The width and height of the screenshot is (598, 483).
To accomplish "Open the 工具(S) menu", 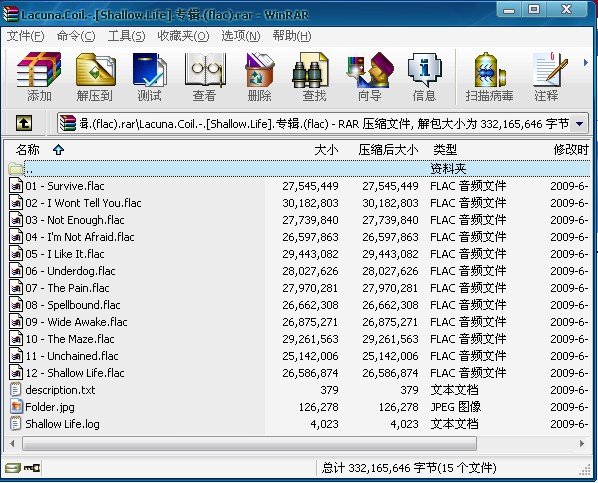I will point(126,36).
